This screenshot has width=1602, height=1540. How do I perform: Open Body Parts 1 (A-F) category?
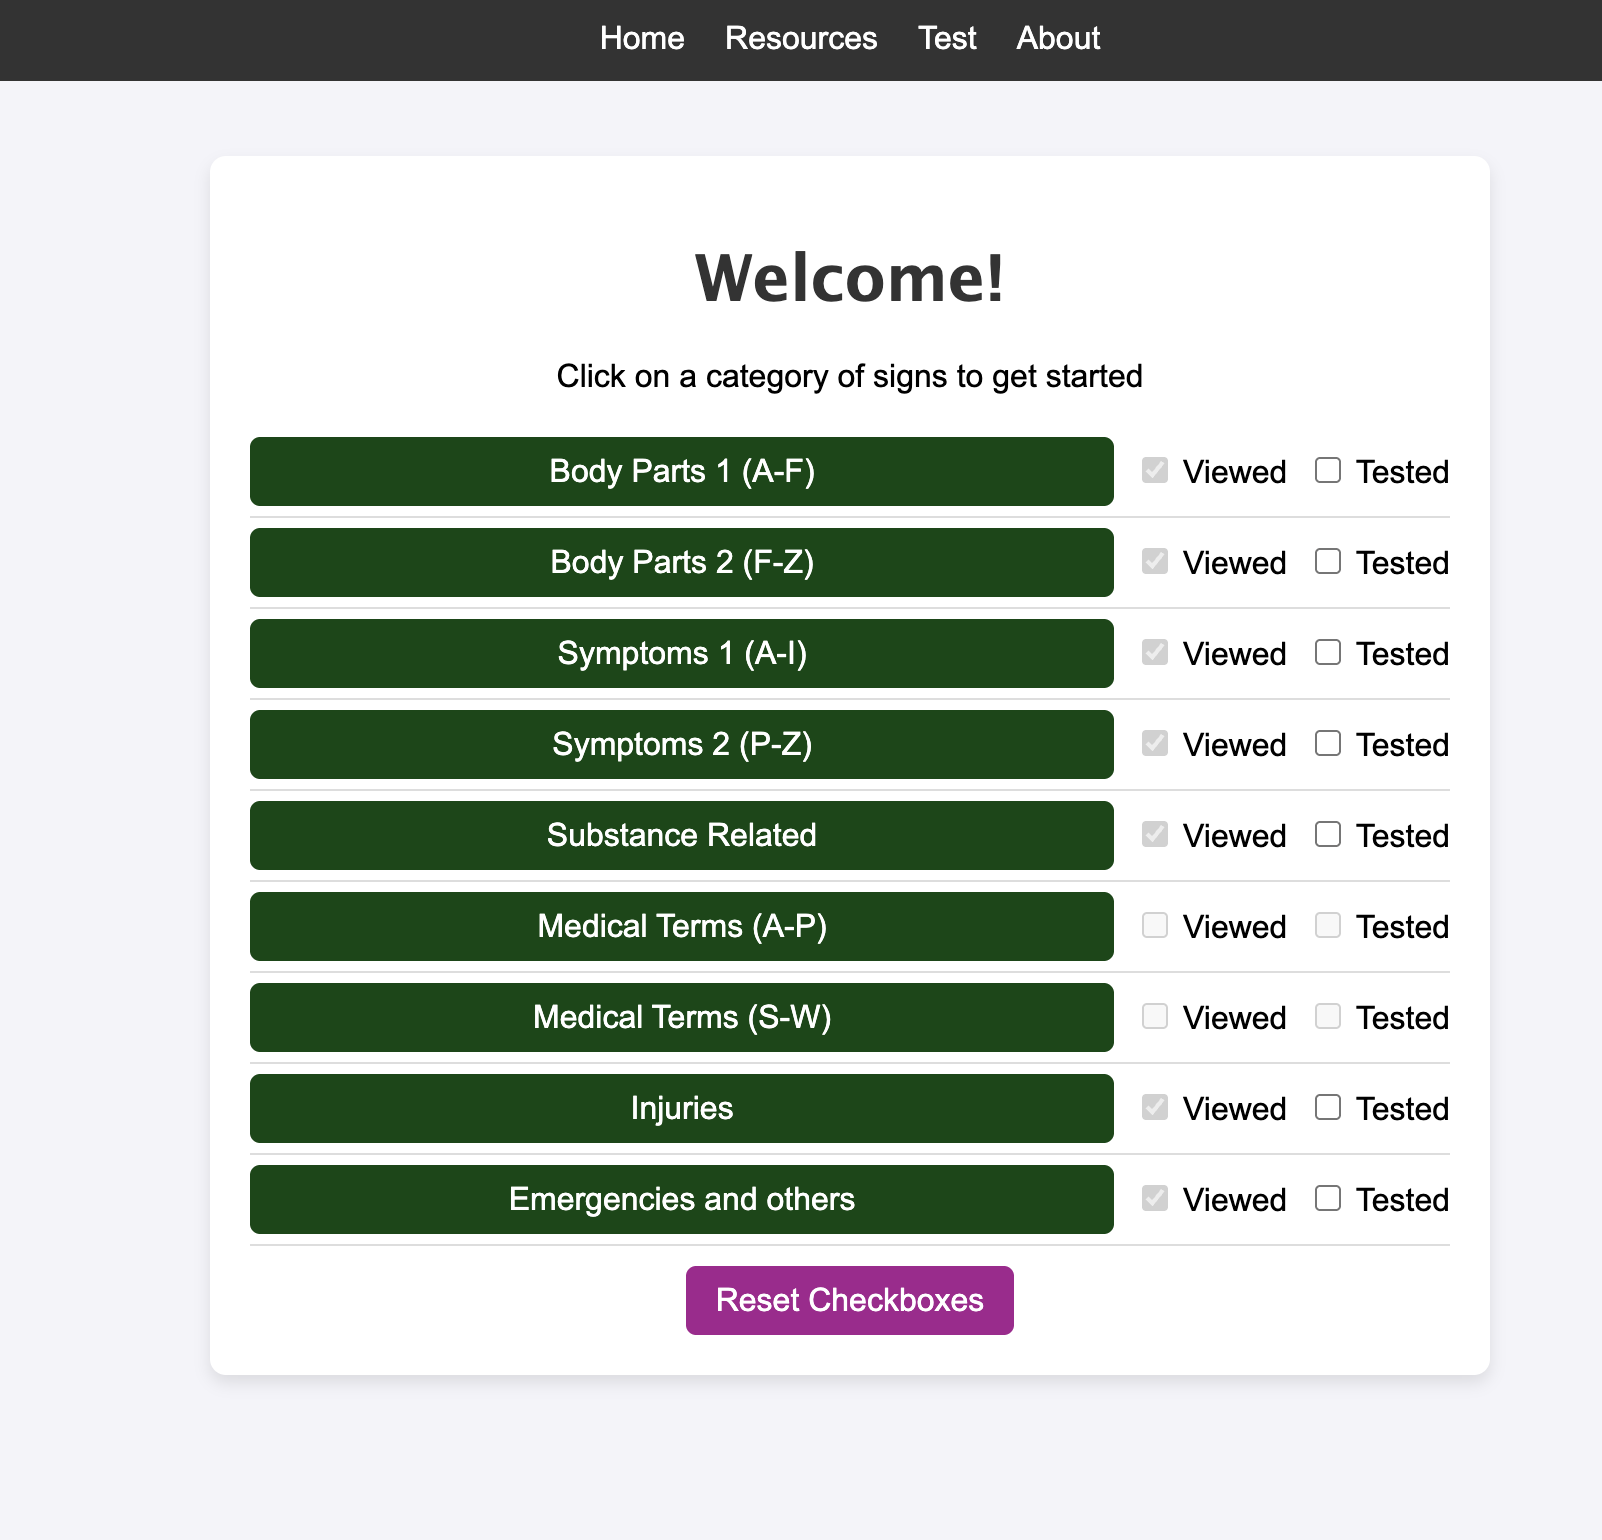[682, 471]
